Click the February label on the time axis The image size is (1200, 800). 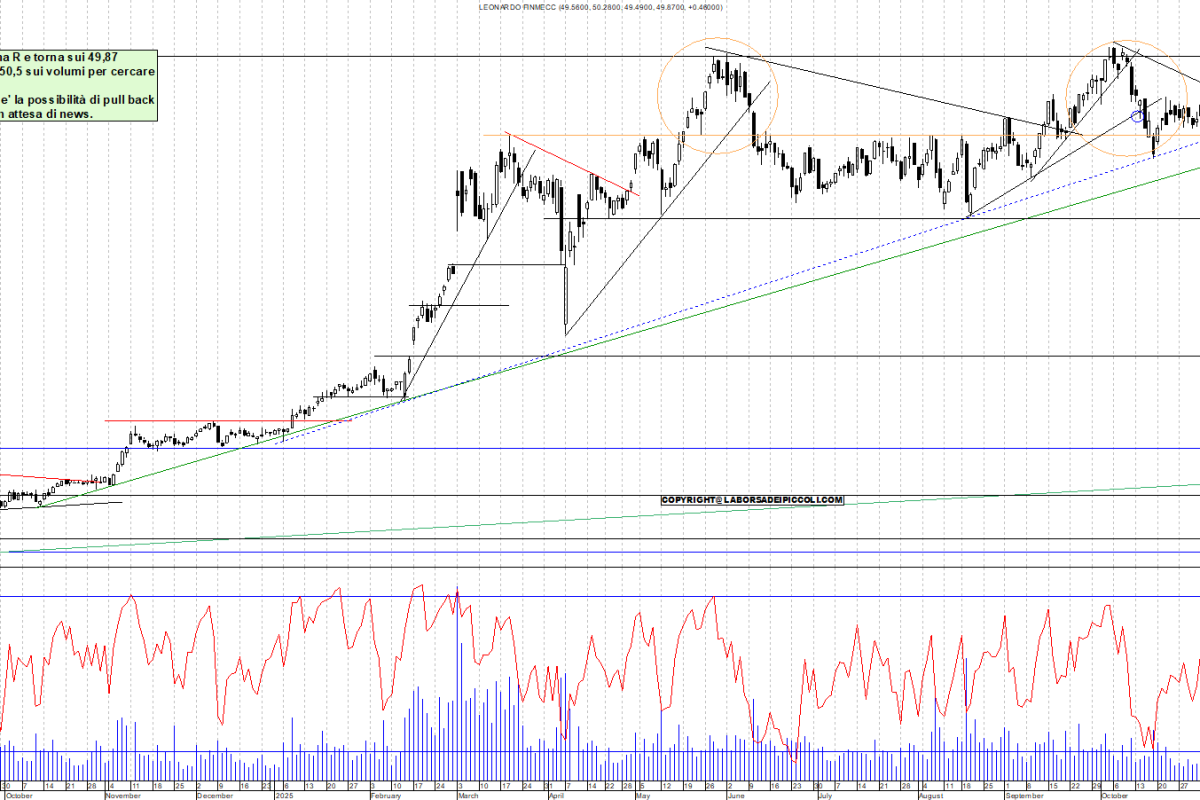click(x=385, y=796)
